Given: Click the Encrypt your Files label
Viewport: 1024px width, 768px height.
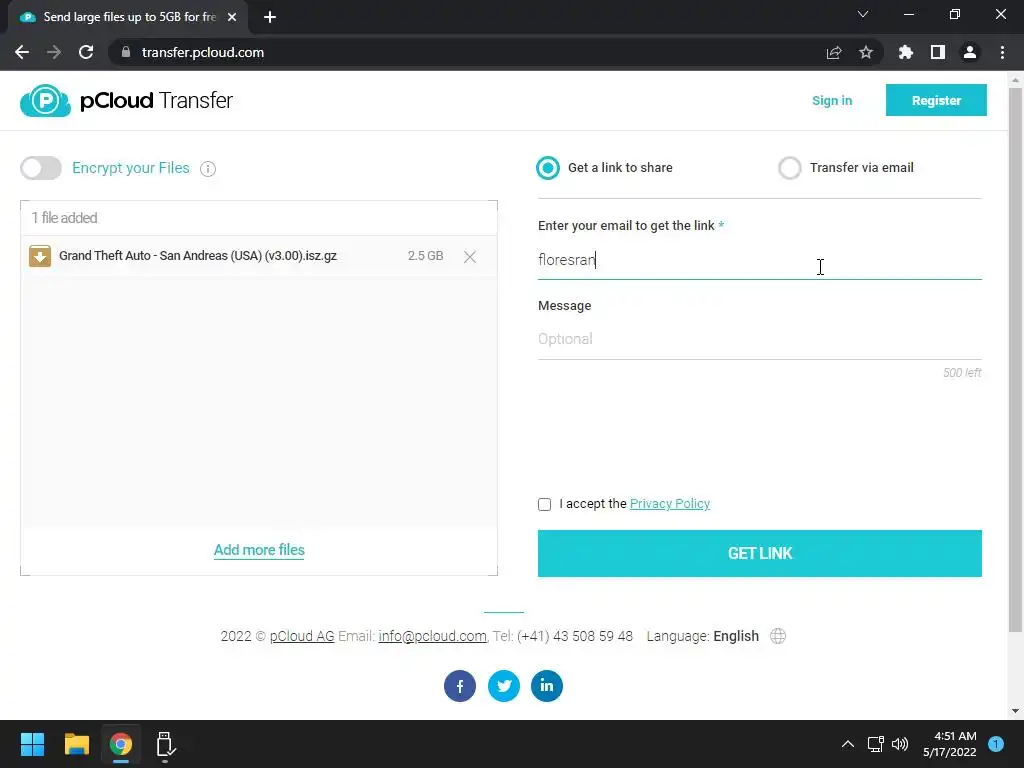Looking at the screenshot, I should tap(131, 168).
